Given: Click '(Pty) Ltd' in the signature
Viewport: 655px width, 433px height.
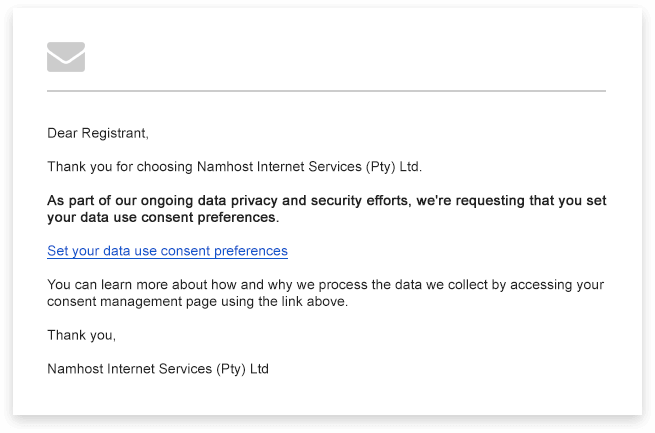Looking at the screenshot, I should [x=242, y=369].
